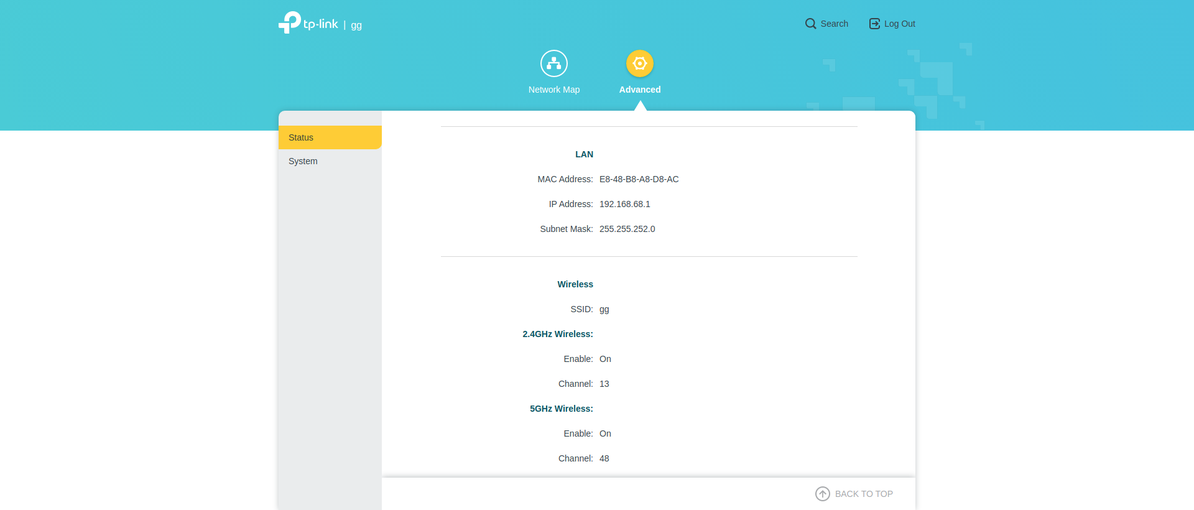This screenshot has width=1194, height=510.
Task: Click the subnet mask value 255.255.252.0
Action: click(x=627, y=229)
